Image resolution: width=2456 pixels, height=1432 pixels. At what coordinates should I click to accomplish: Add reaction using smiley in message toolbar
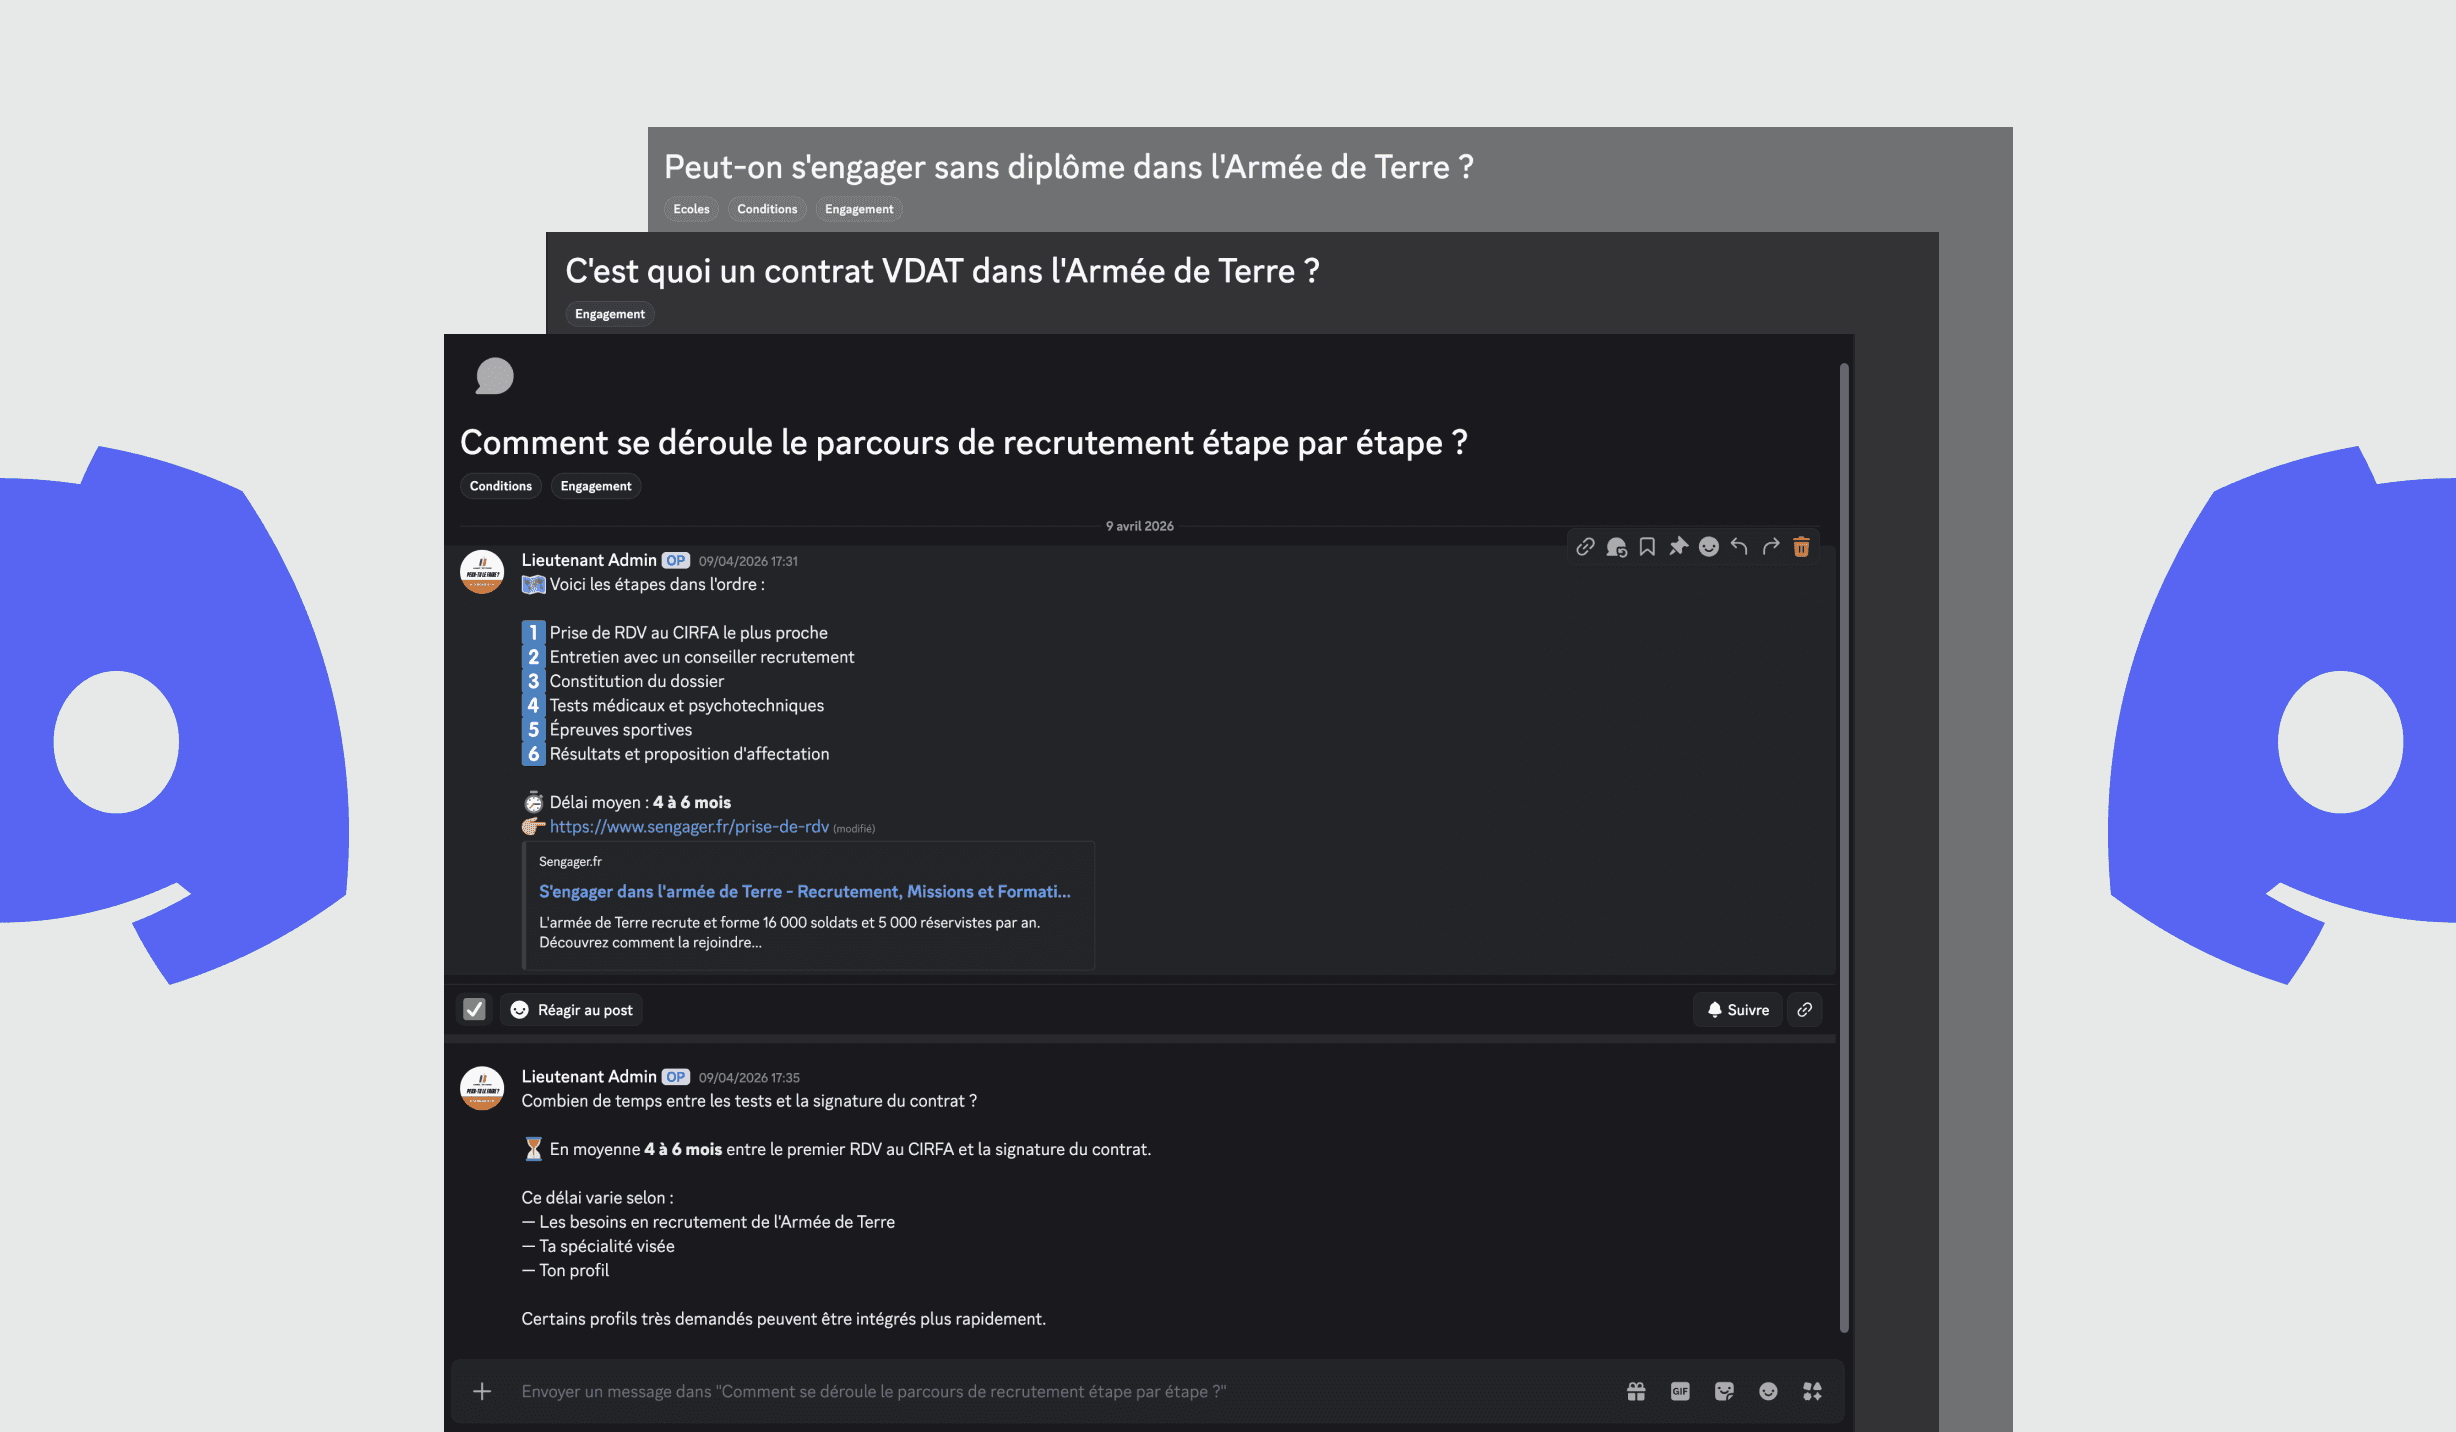[x=1709, y=547]
